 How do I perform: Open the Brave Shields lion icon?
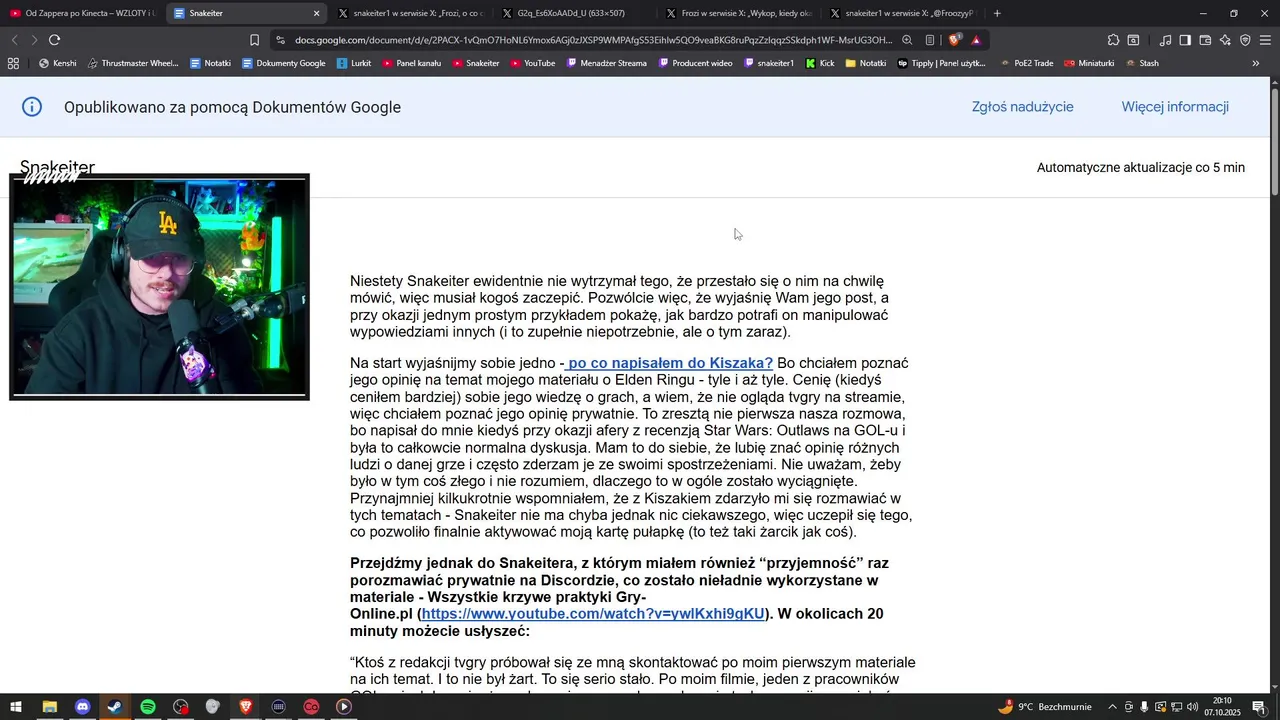[x=954, y=40]
